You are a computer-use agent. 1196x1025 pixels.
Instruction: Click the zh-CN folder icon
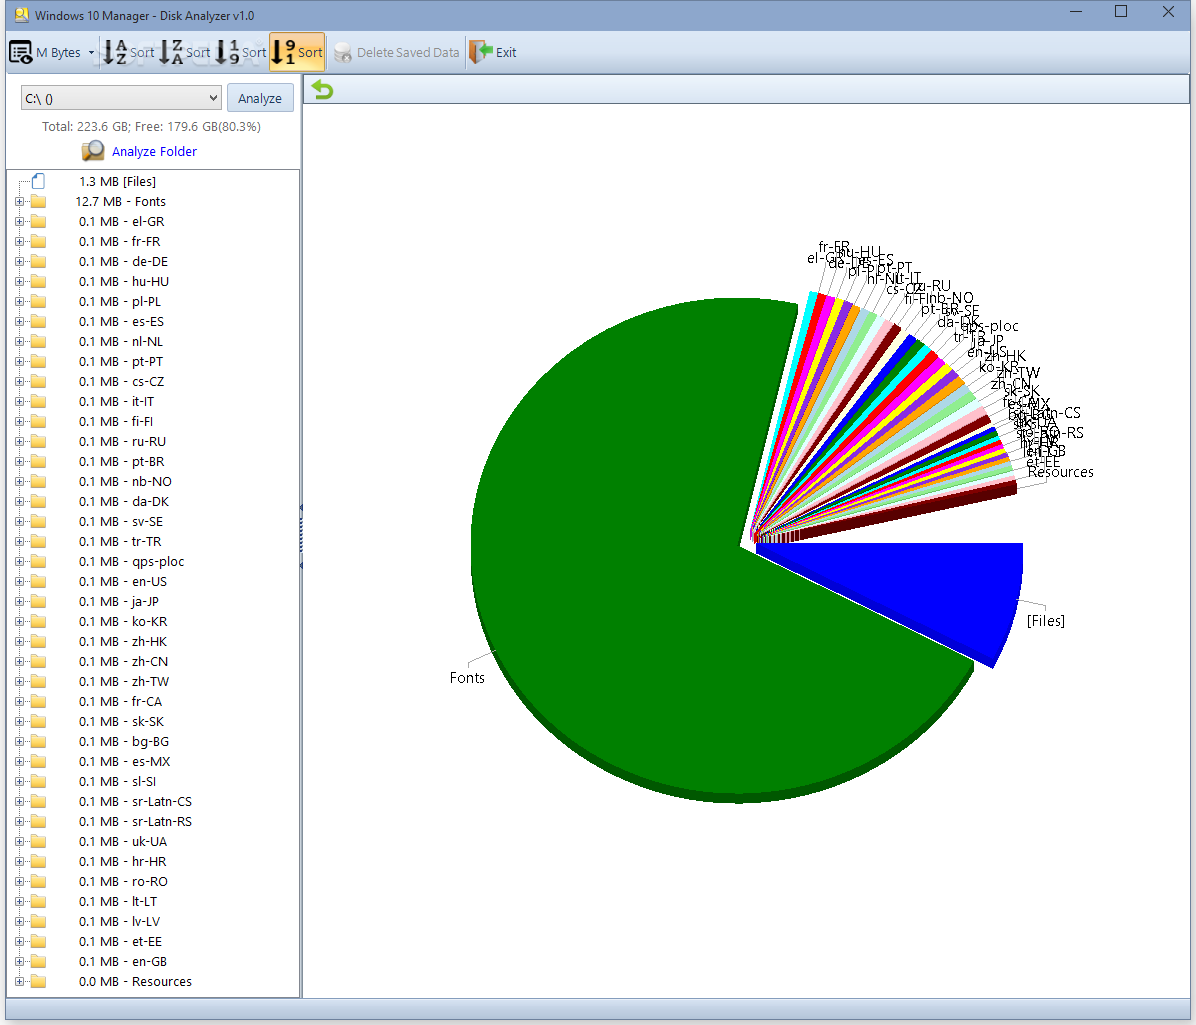tap(38, 661)
